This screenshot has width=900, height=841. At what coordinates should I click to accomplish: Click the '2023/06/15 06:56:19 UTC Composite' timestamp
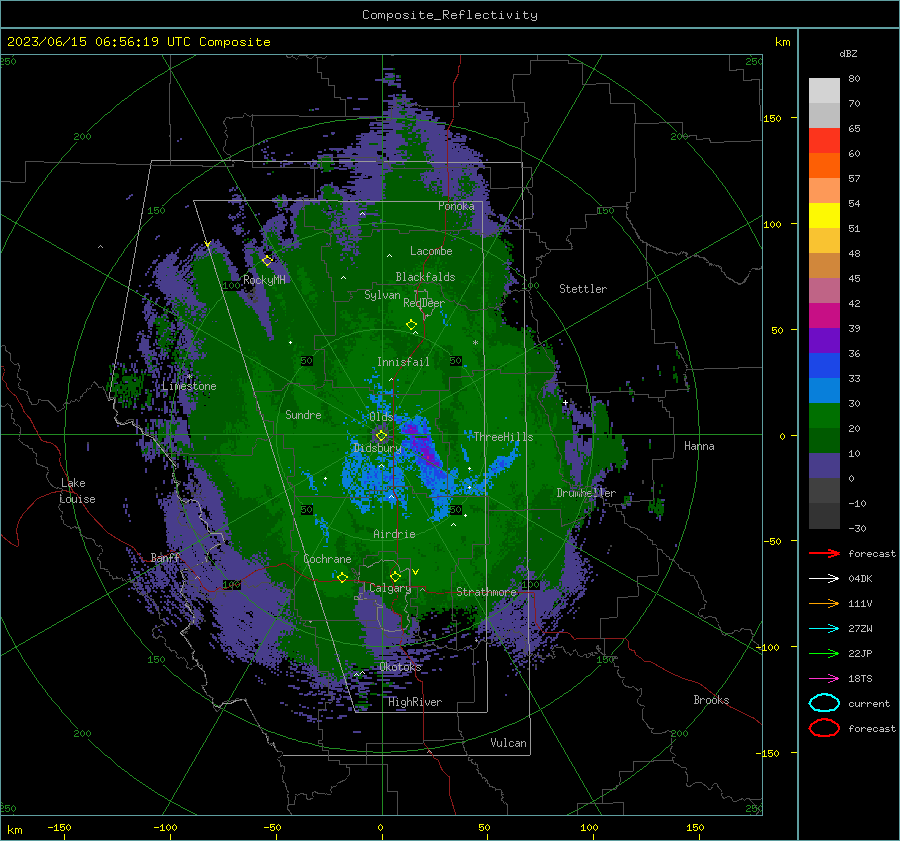click(138, 42)
